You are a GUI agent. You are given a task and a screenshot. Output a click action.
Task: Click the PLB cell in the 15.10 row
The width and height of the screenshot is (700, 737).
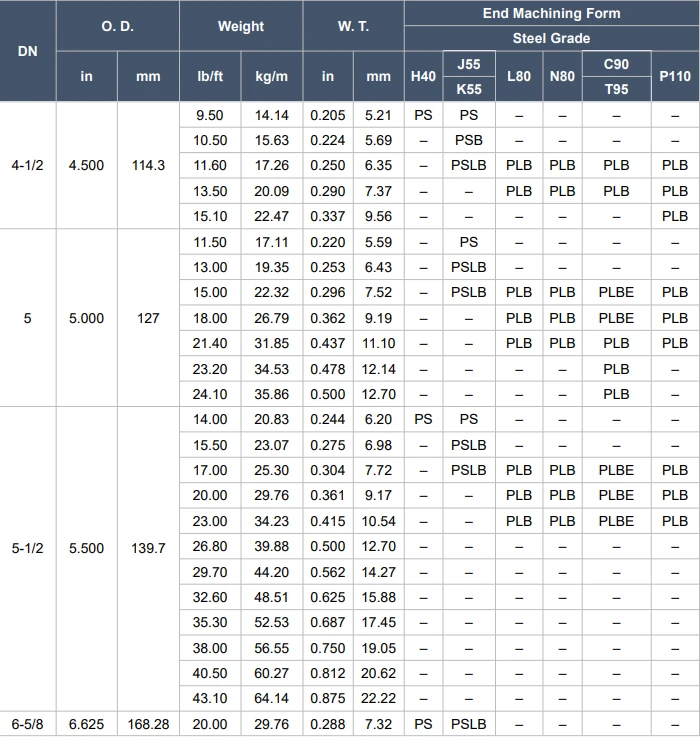coord(675,216)
